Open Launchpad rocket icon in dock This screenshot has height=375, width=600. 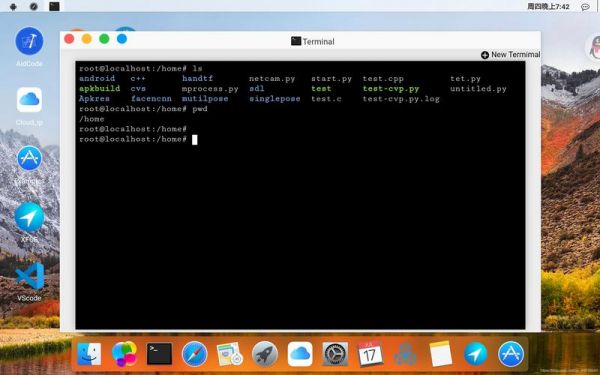click(265, 354)
